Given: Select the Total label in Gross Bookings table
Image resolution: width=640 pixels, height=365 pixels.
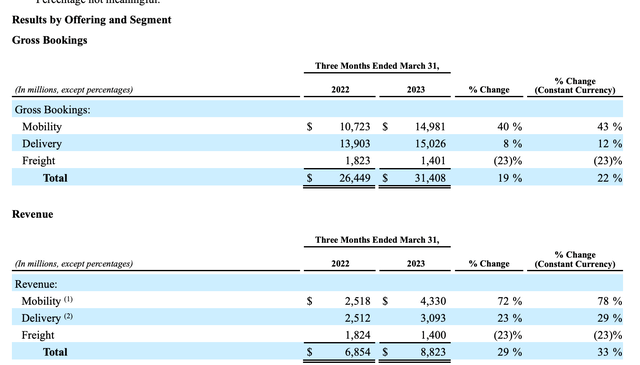Looking at the screenshot, I should click(55, 178).
